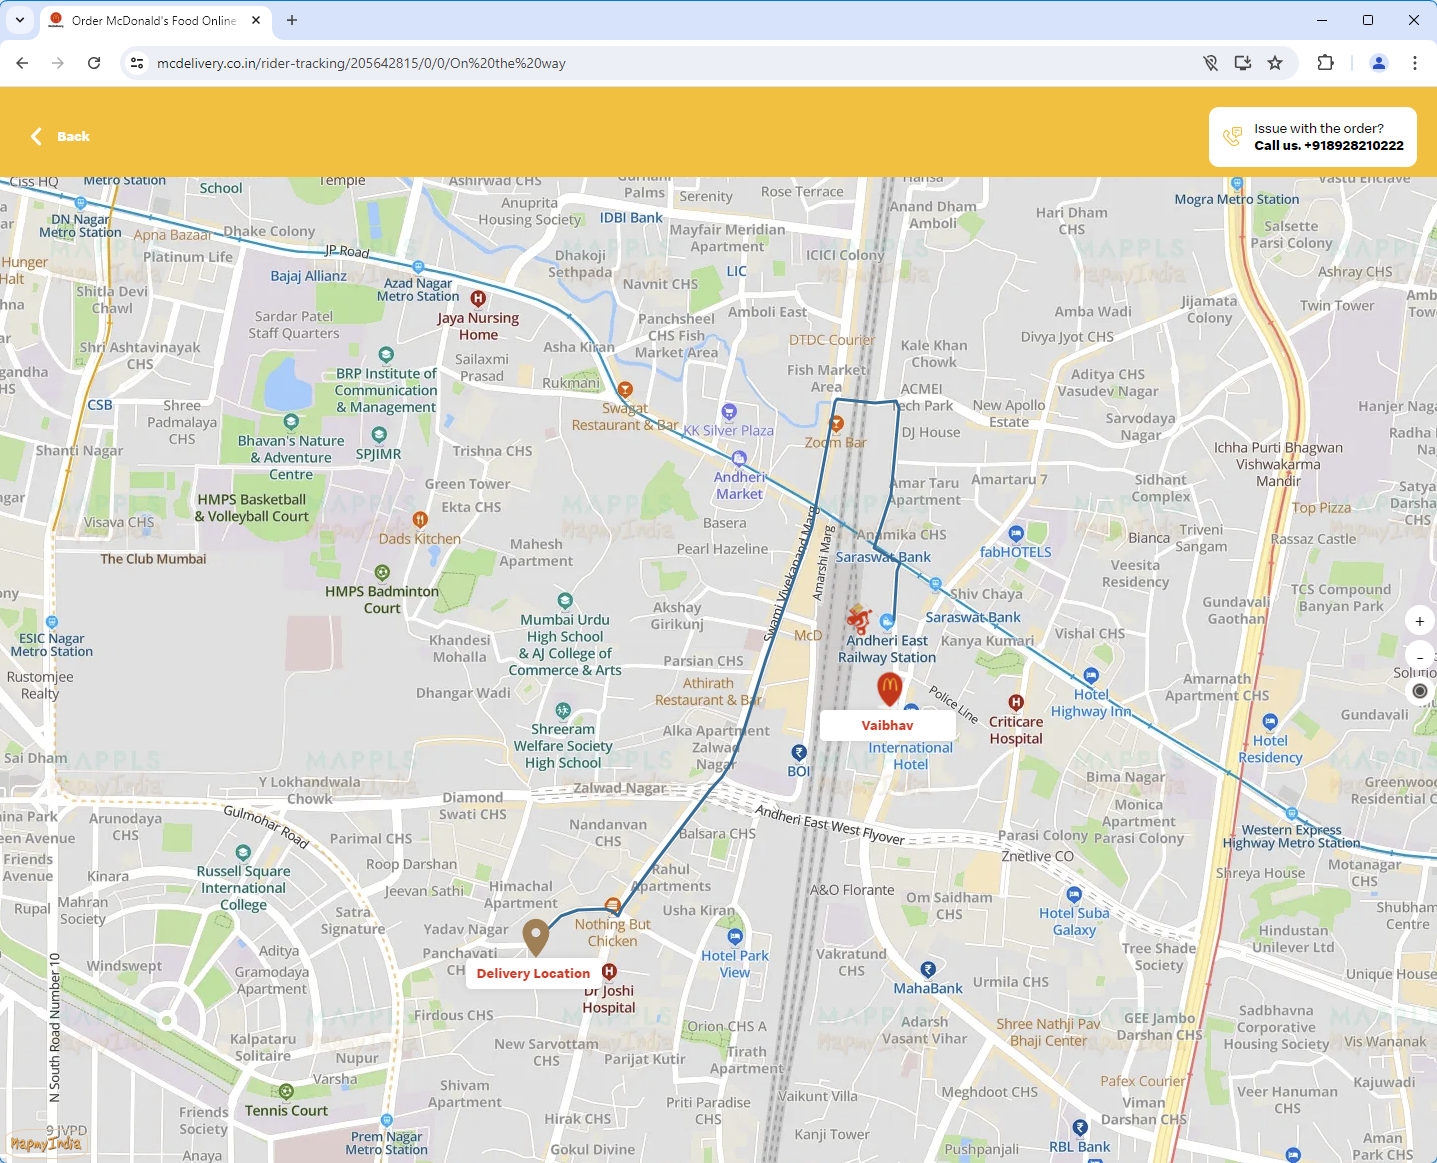This screenshot has height=1163, width=1437.
Task: Click the Zoom Bar marker icon
Action: point(837,424)
